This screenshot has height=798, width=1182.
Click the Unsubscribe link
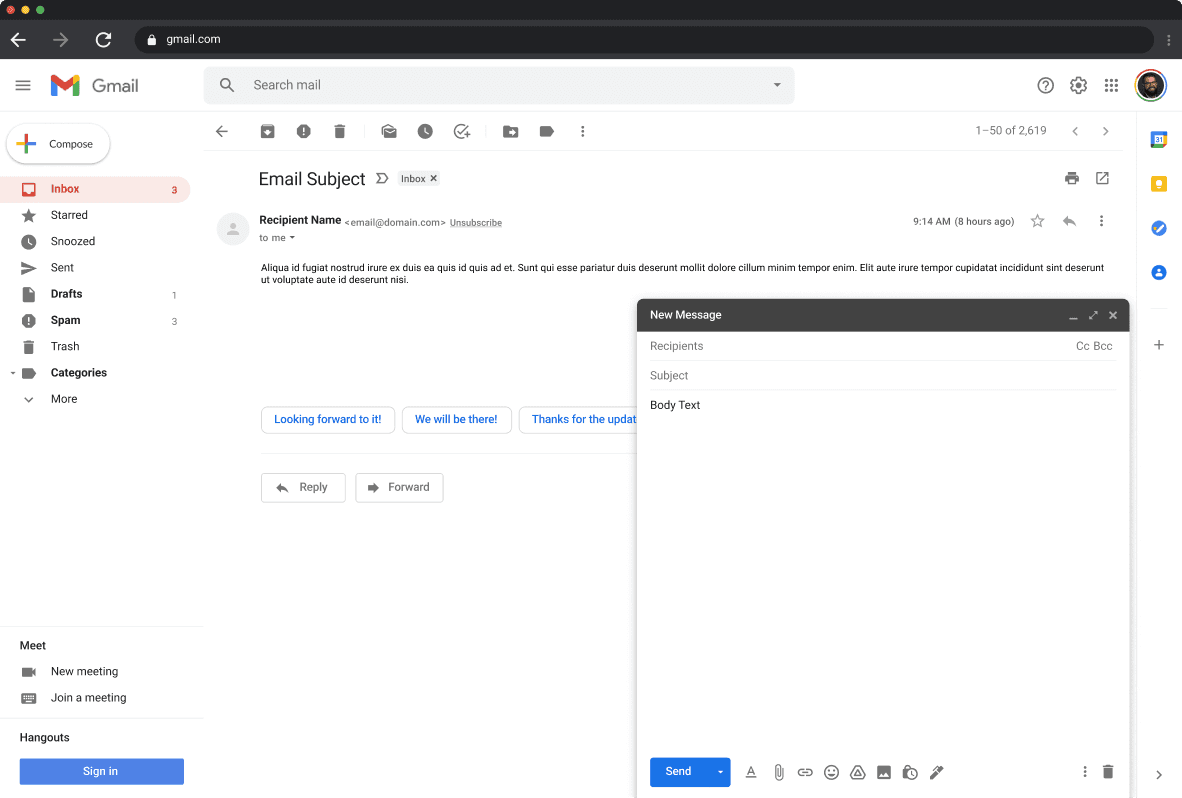(x=476, y=223)
